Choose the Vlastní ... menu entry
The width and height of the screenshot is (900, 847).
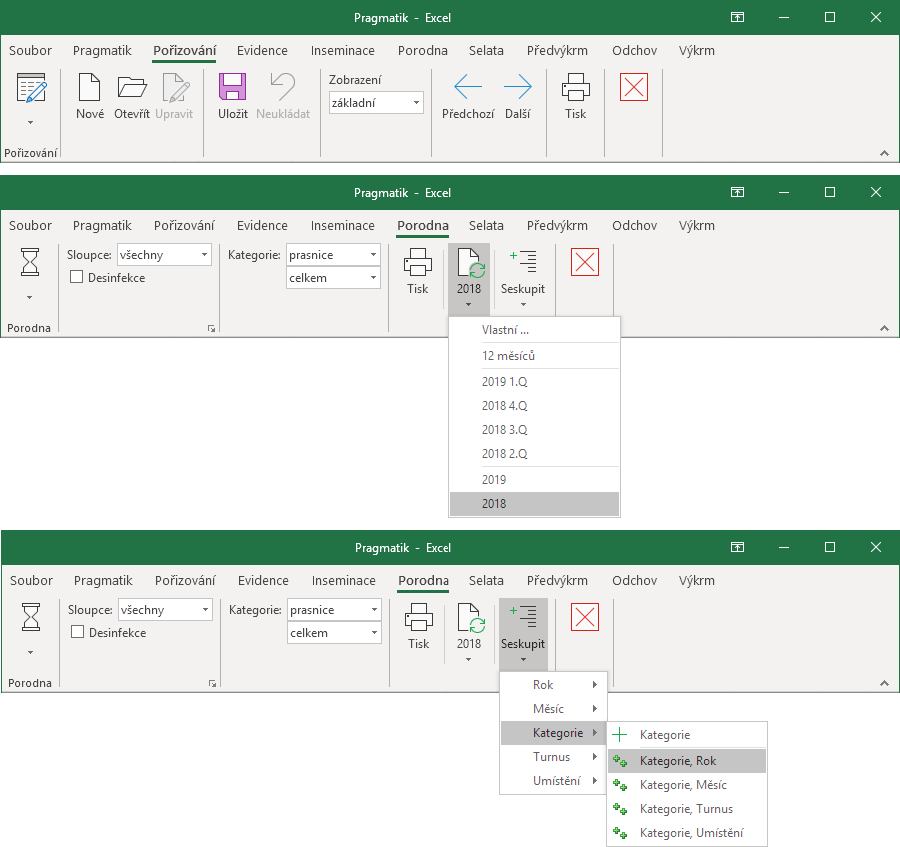coord(534,330)
